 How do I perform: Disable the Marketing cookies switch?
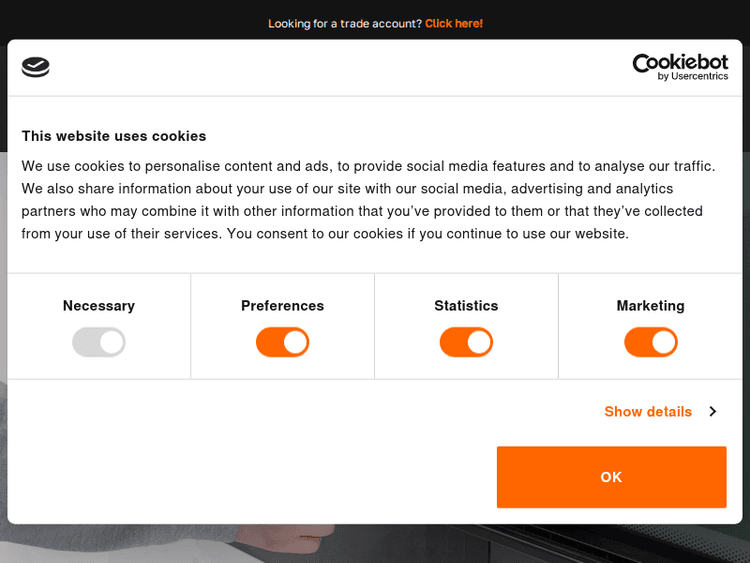point(651,343)
